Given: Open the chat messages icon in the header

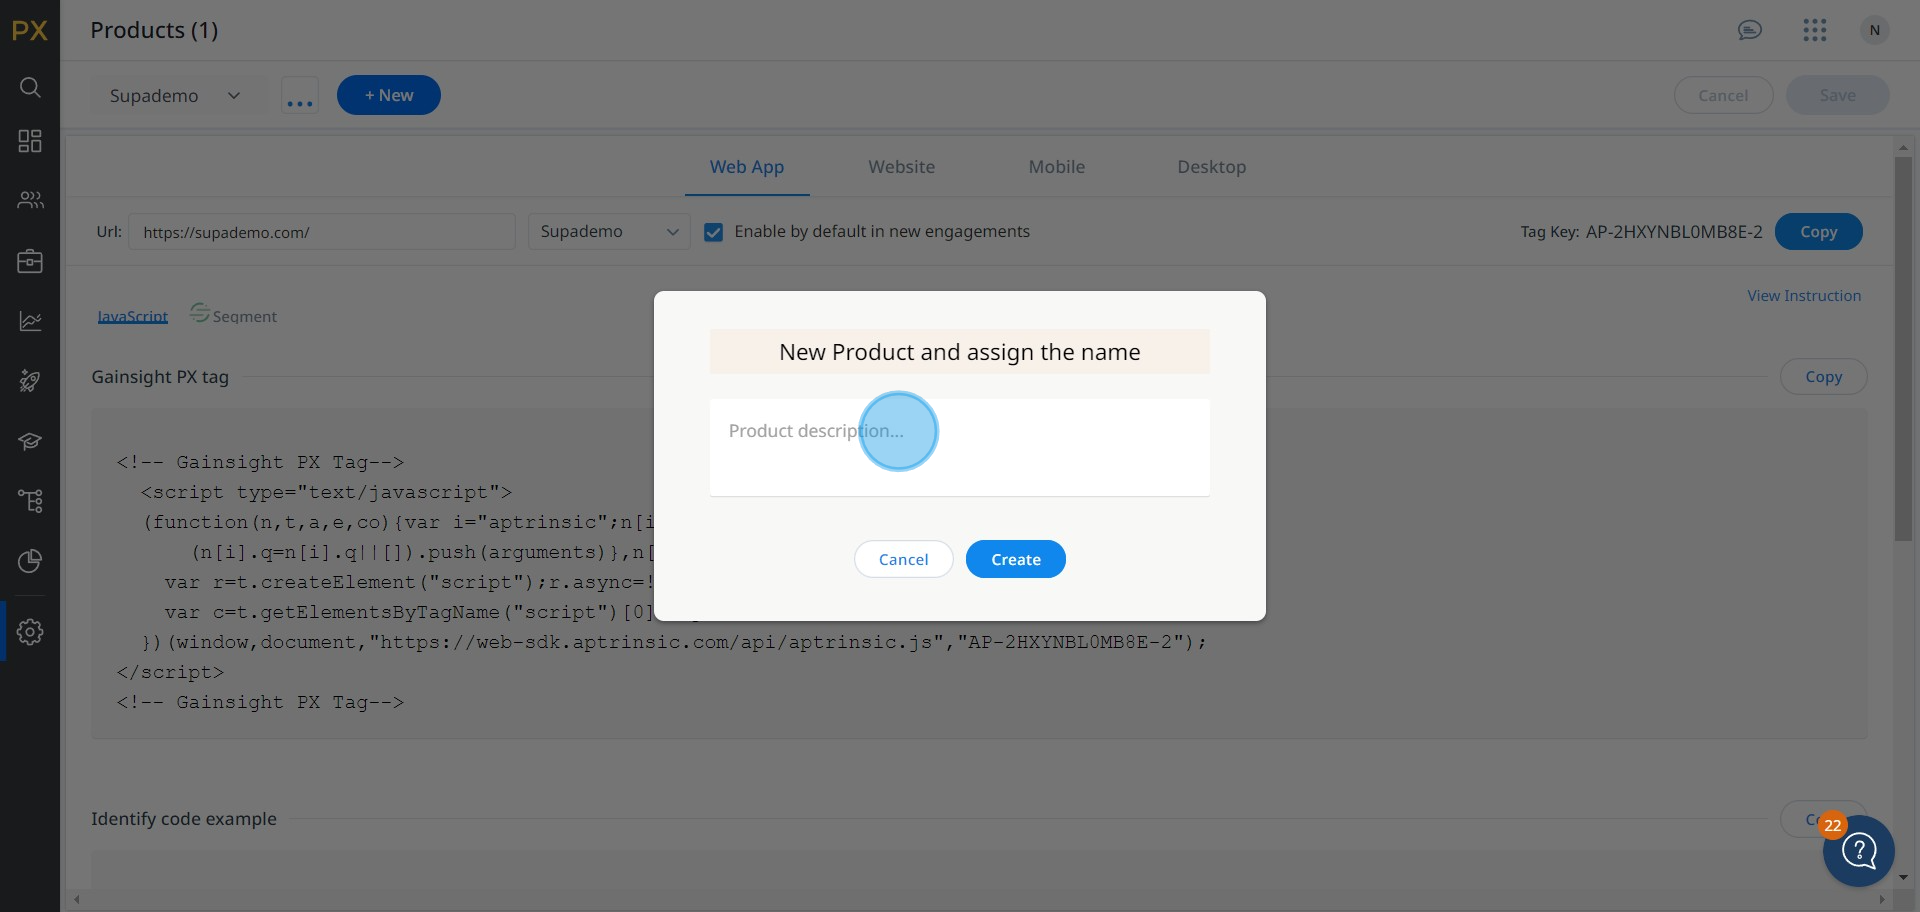Looking at the screenshot, I should pyautogui.click(x=1750, y=30).
